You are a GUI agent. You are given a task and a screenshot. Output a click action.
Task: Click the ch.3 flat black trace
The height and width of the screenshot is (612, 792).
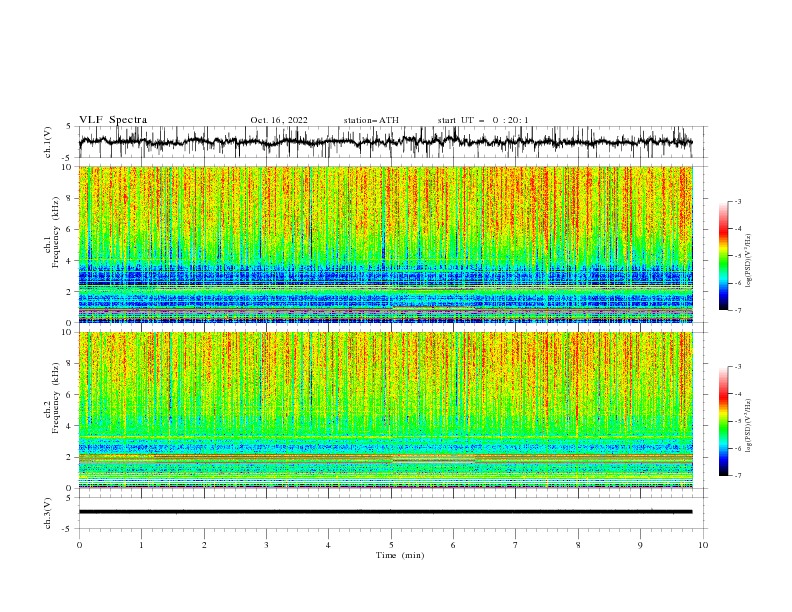[386, 512]
